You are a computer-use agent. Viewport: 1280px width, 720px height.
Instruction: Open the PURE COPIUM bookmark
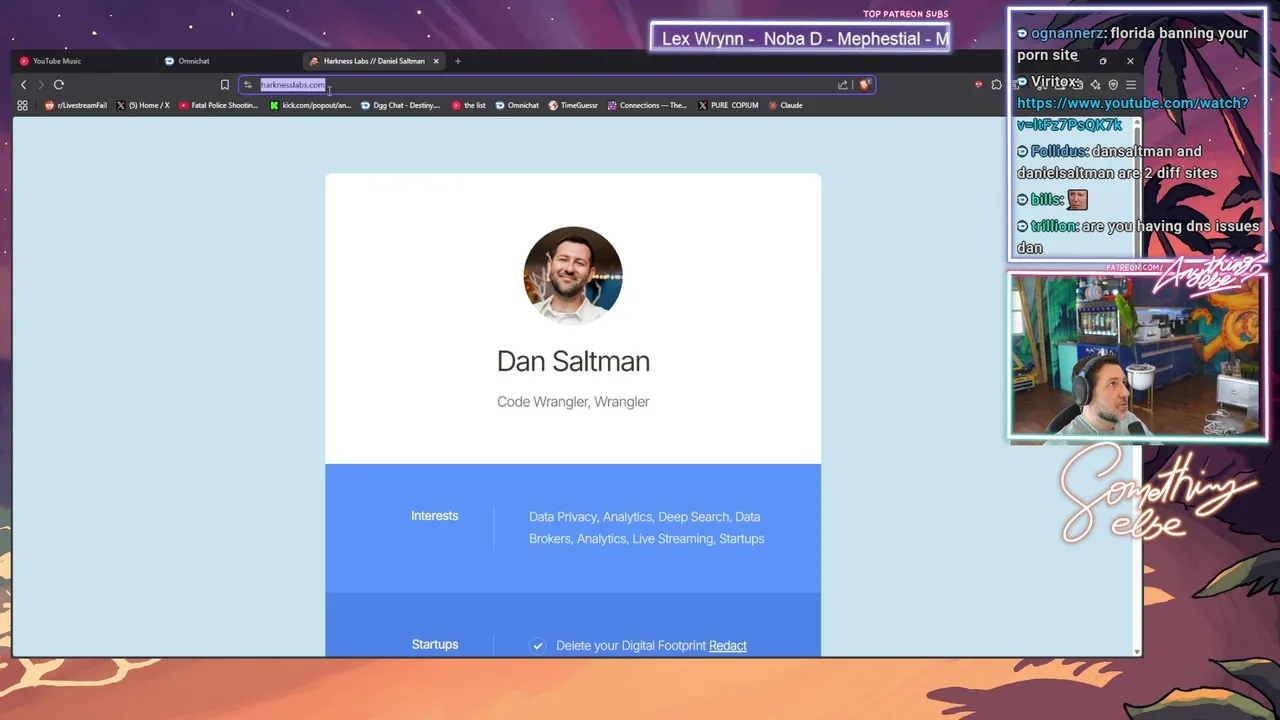(x=728, y=105)
